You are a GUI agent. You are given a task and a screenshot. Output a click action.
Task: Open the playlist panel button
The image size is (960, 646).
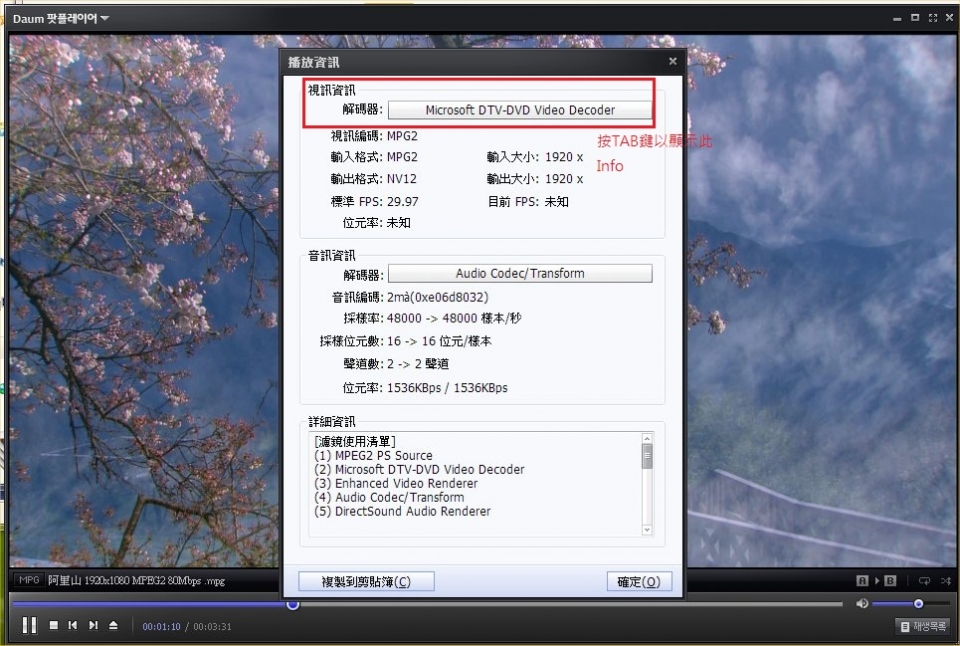[921, 626]
